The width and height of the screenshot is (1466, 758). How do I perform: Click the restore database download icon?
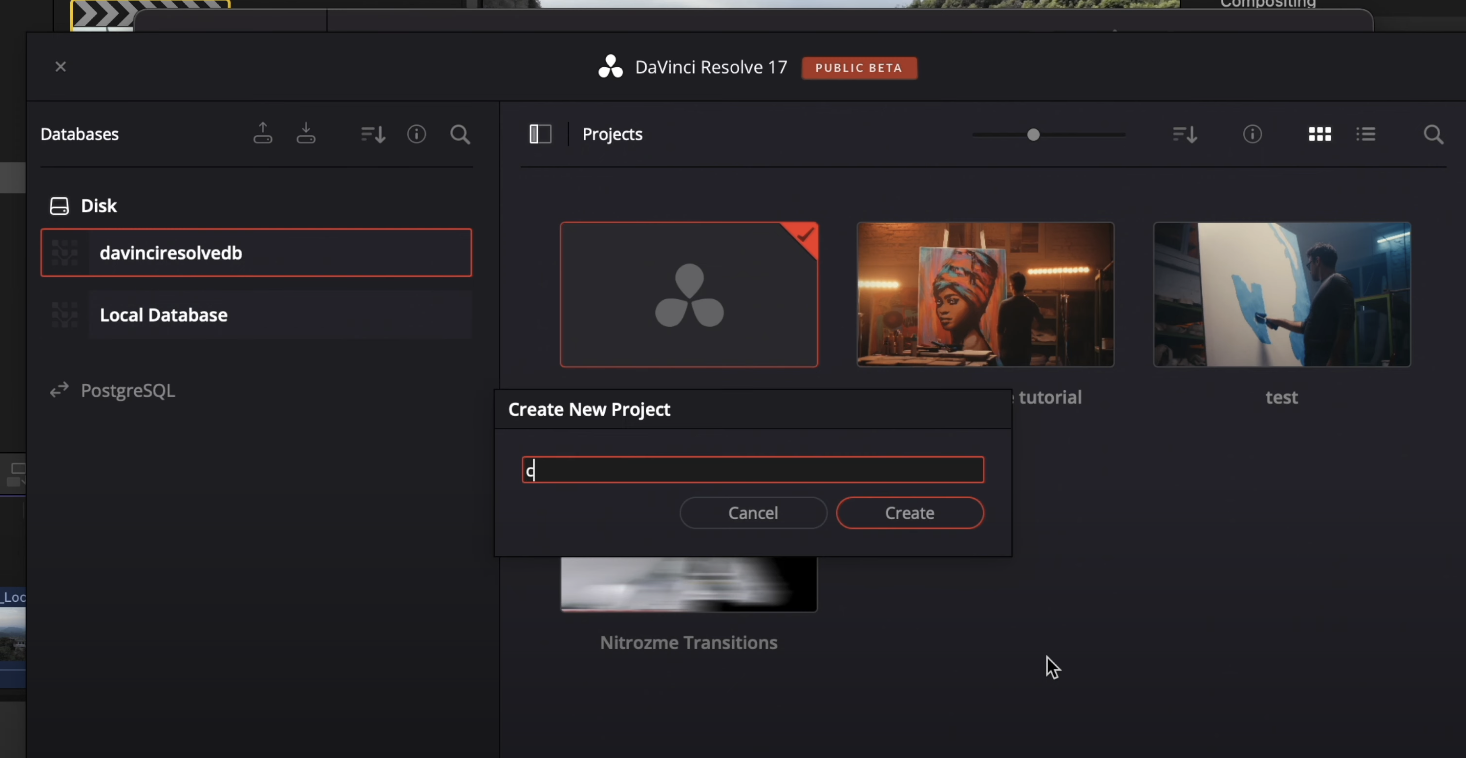pos(306,133)
